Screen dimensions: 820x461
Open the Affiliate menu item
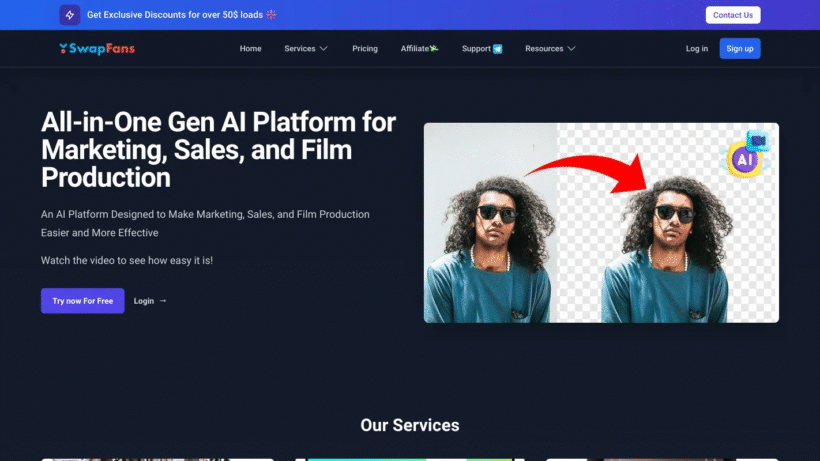[419, 49]
